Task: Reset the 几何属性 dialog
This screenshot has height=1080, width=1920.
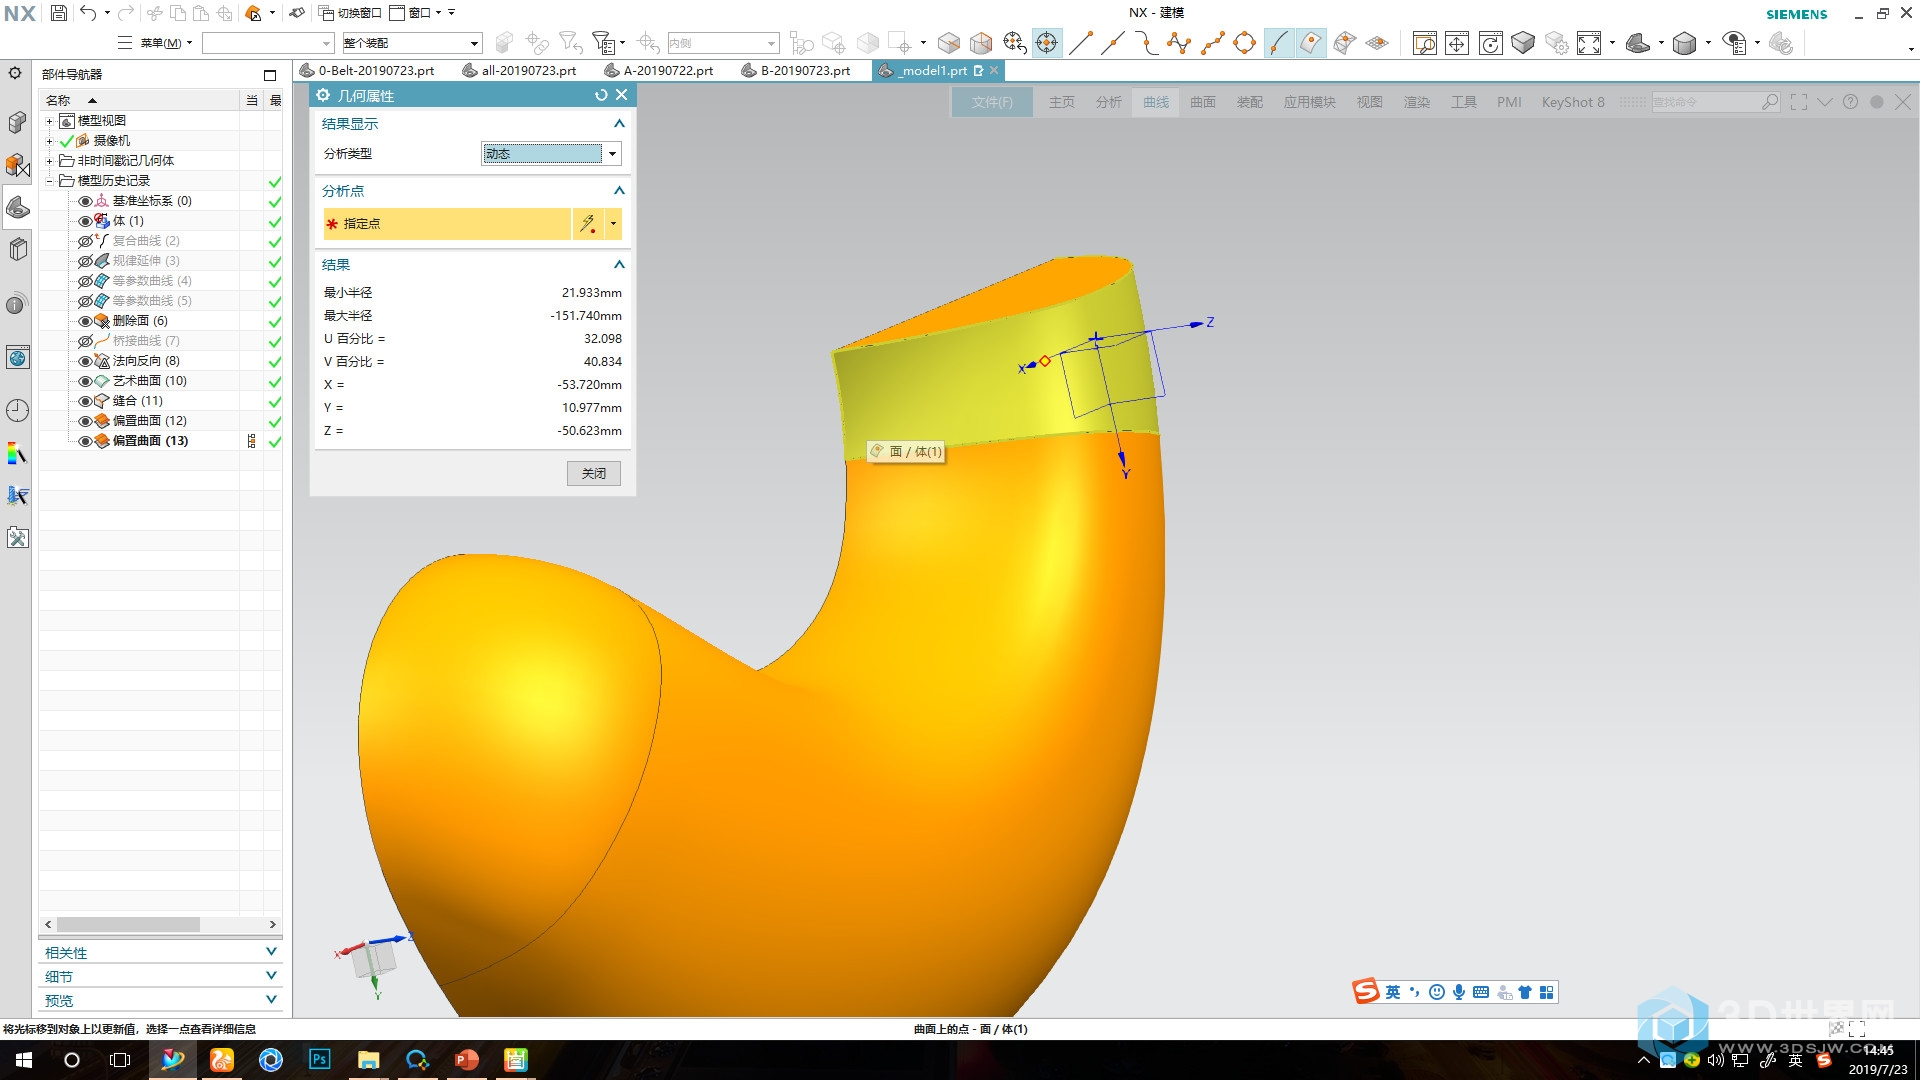Action: click(601, 95)
